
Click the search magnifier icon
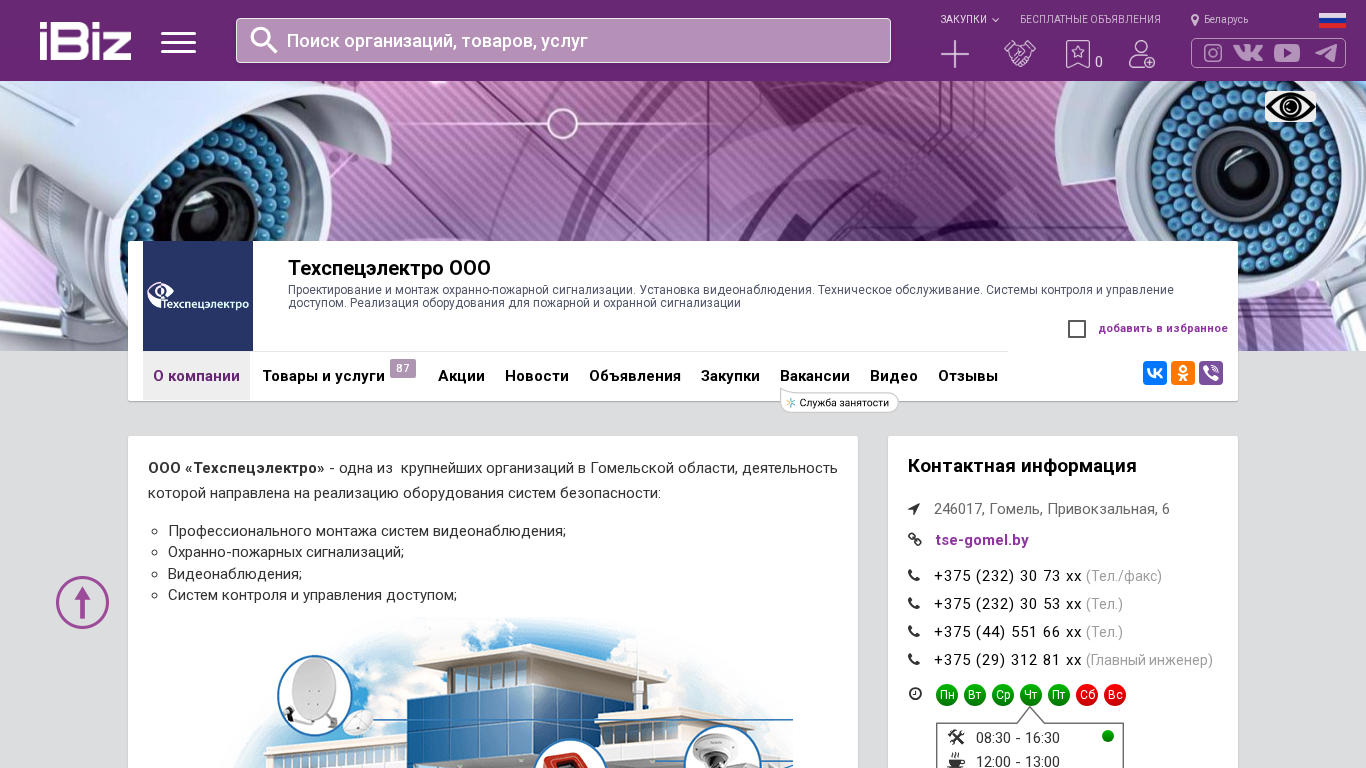tap(264, 40)
